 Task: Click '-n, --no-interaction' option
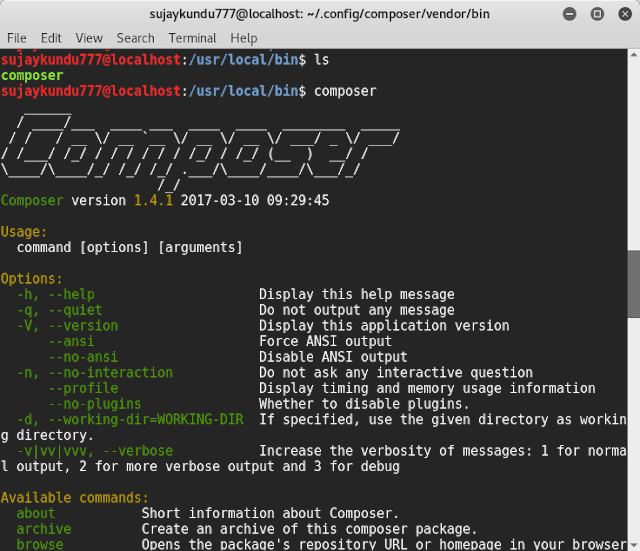[95, 373]
